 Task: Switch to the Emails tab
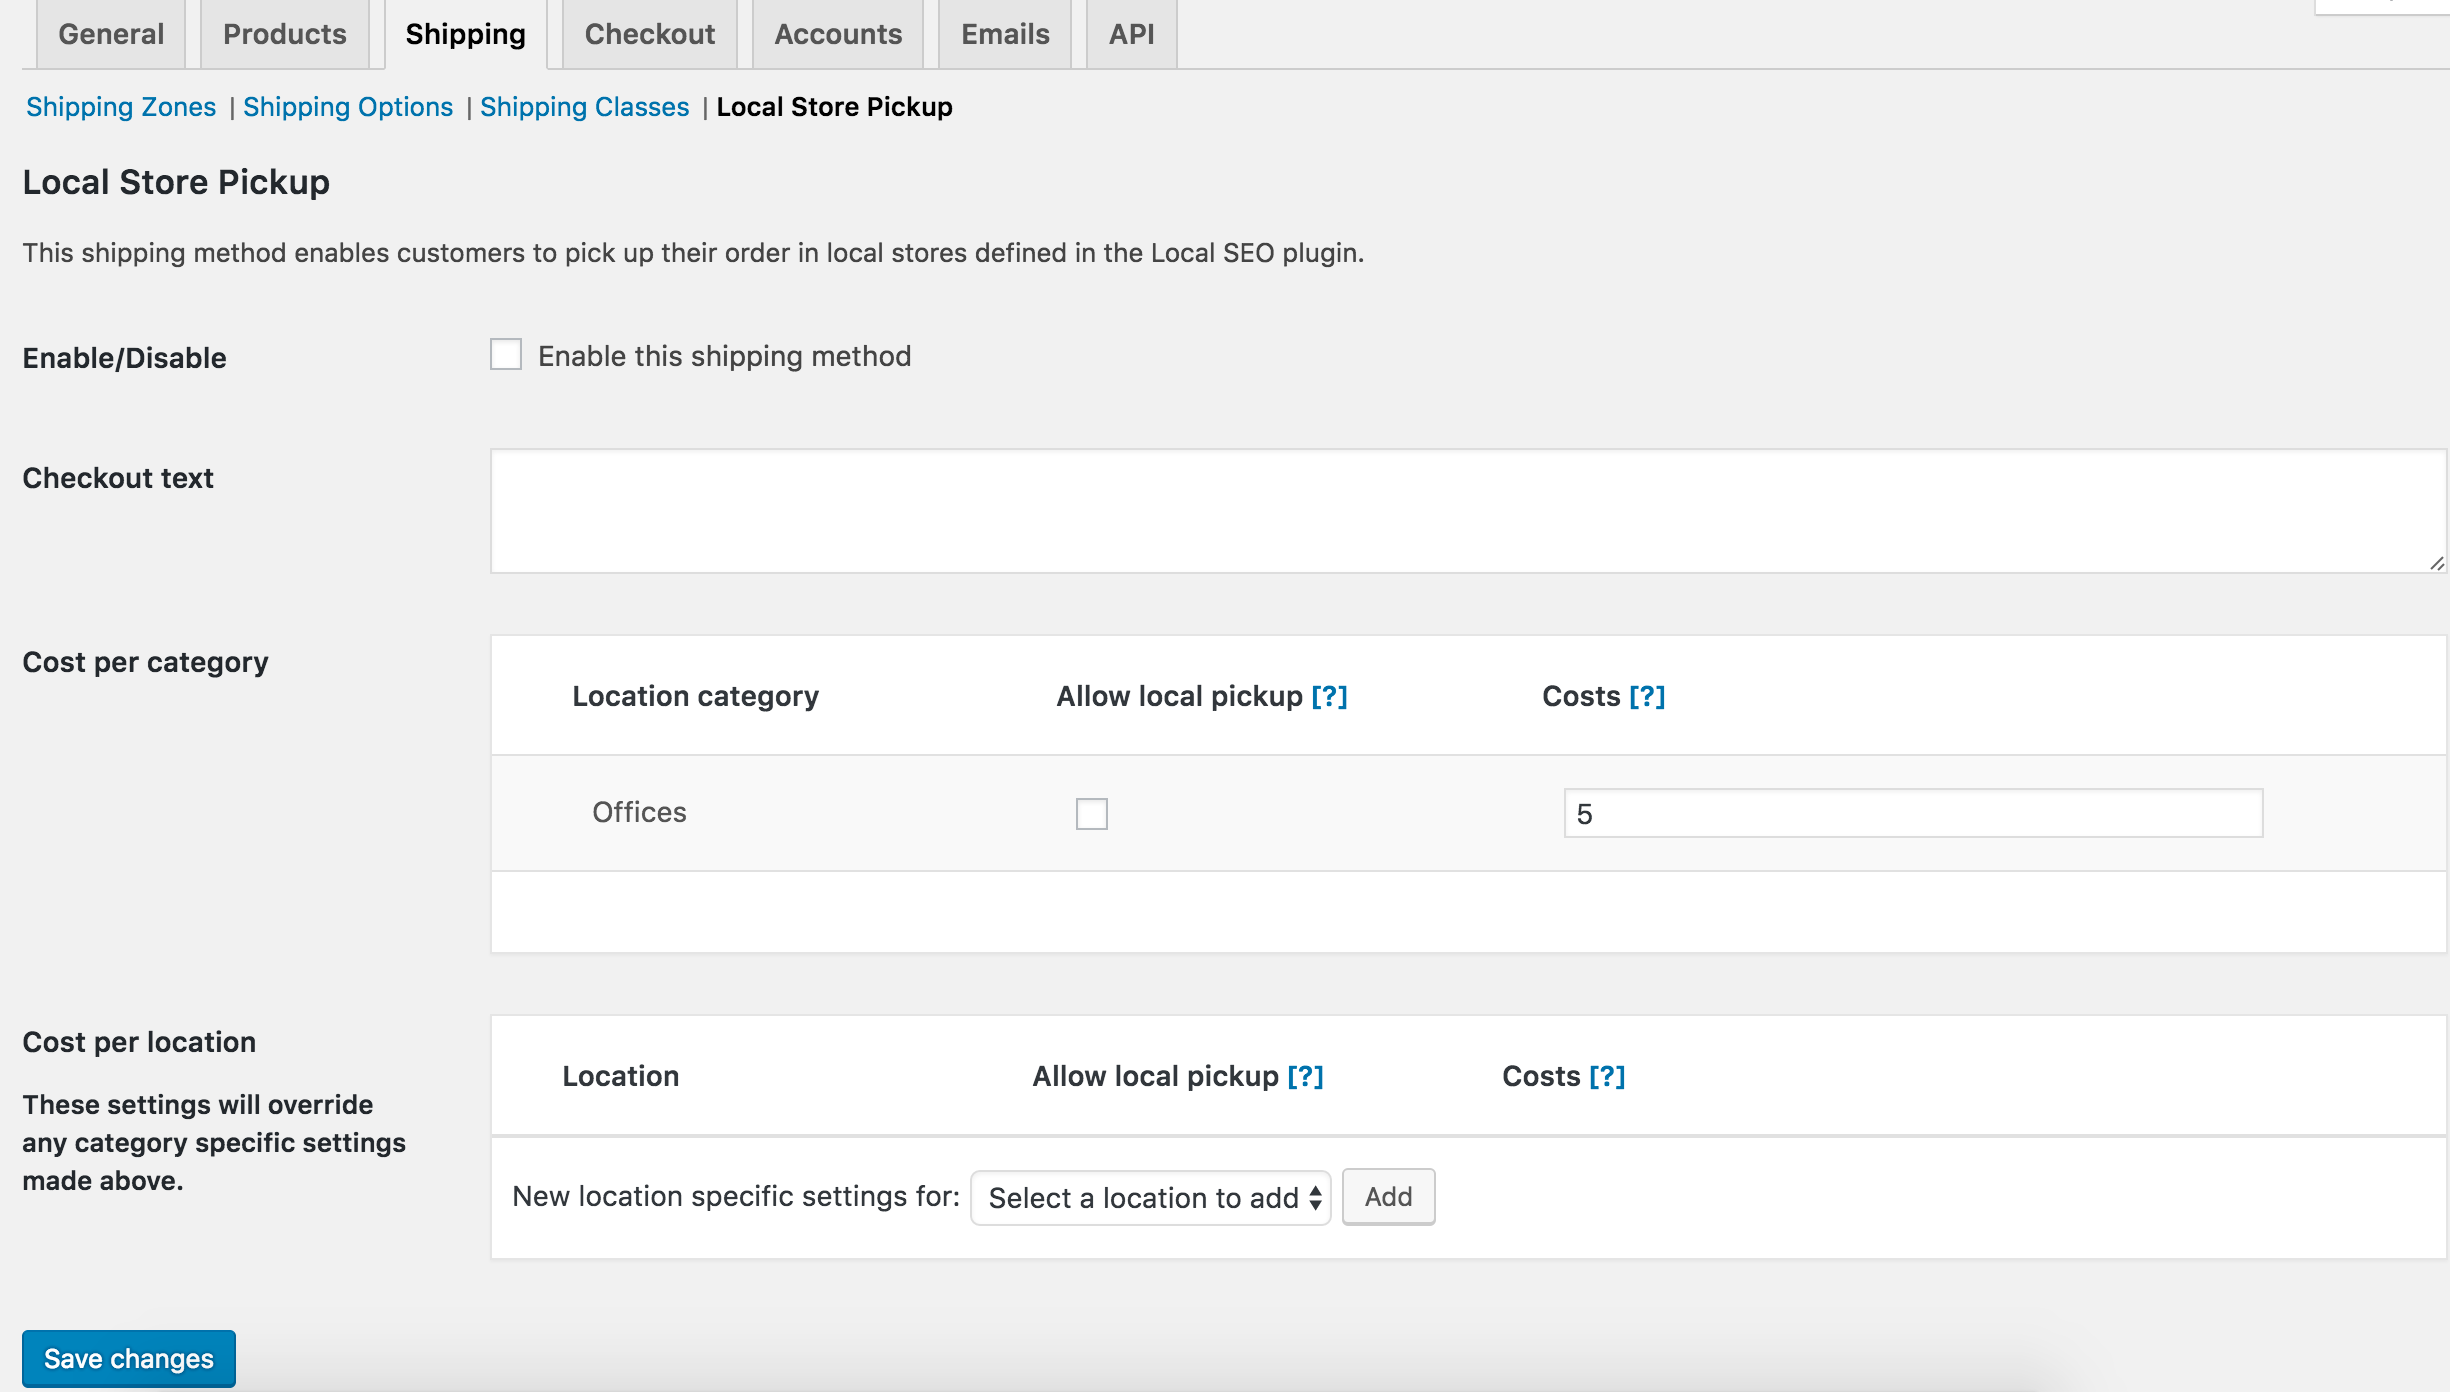click(x=1003, y=32)
